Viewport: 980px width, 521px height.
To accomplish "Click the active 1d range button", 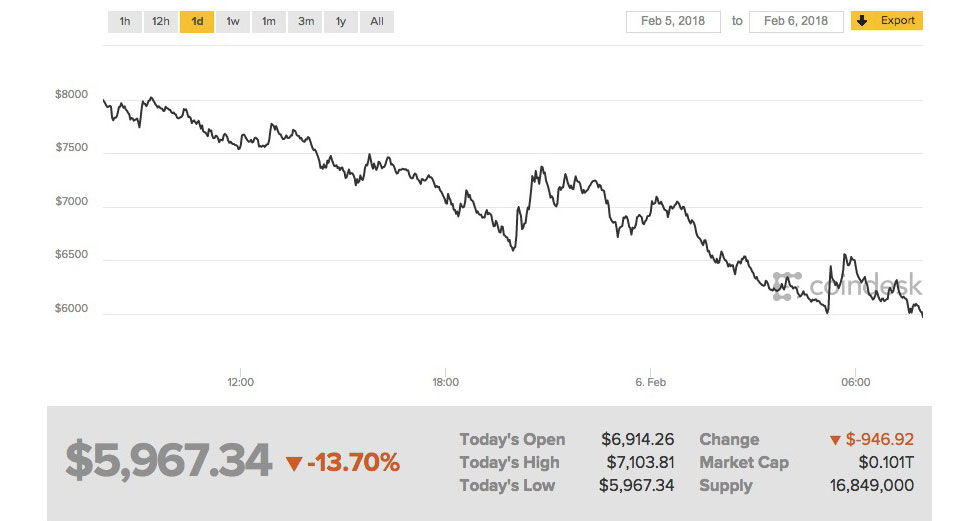I will pos(197,21).
